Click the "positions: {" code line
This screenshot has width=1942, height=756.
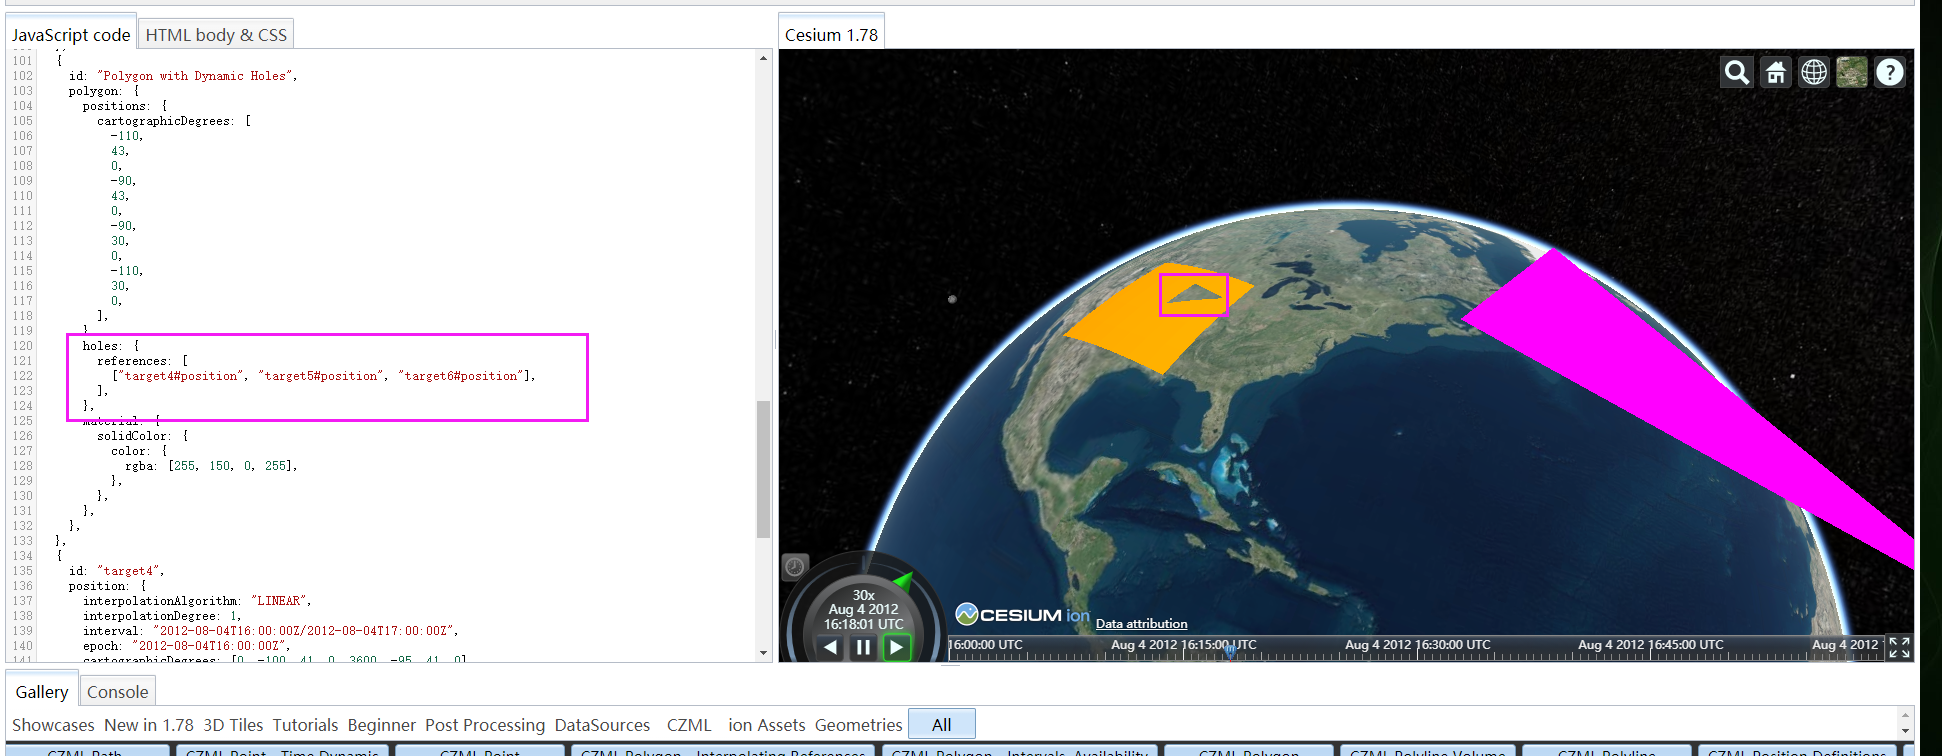125,106
